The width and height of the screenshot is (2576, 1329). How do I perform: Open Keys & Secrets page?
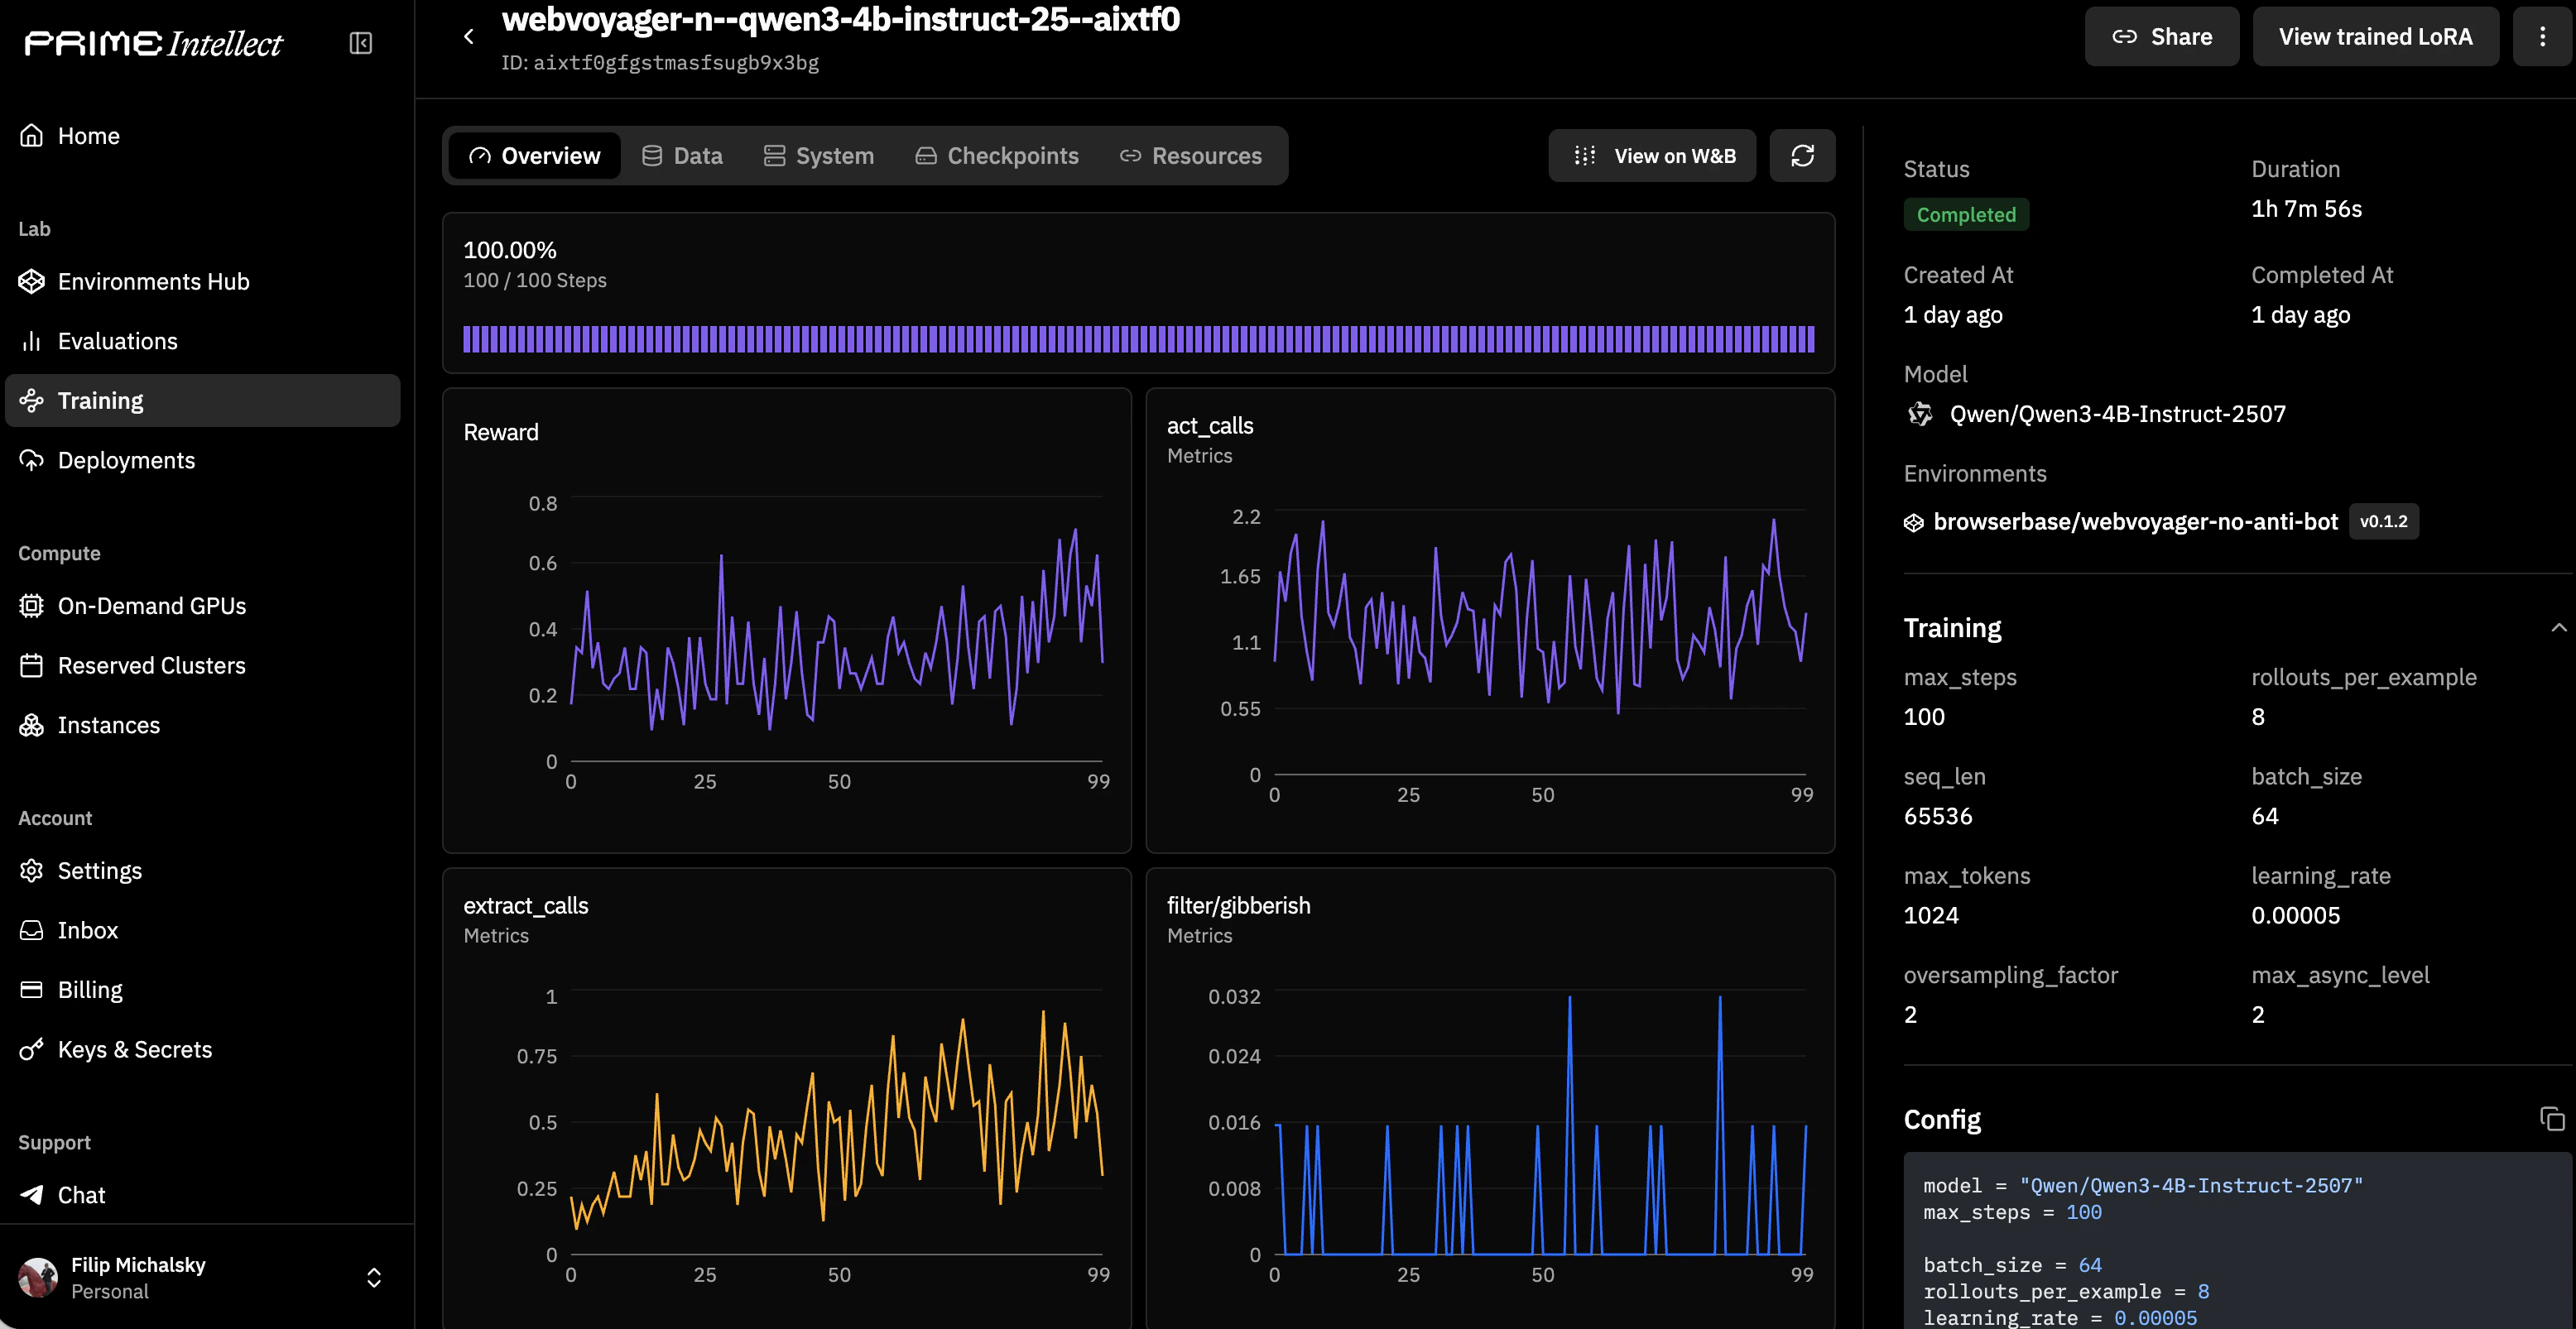(x=135, y=1049)
